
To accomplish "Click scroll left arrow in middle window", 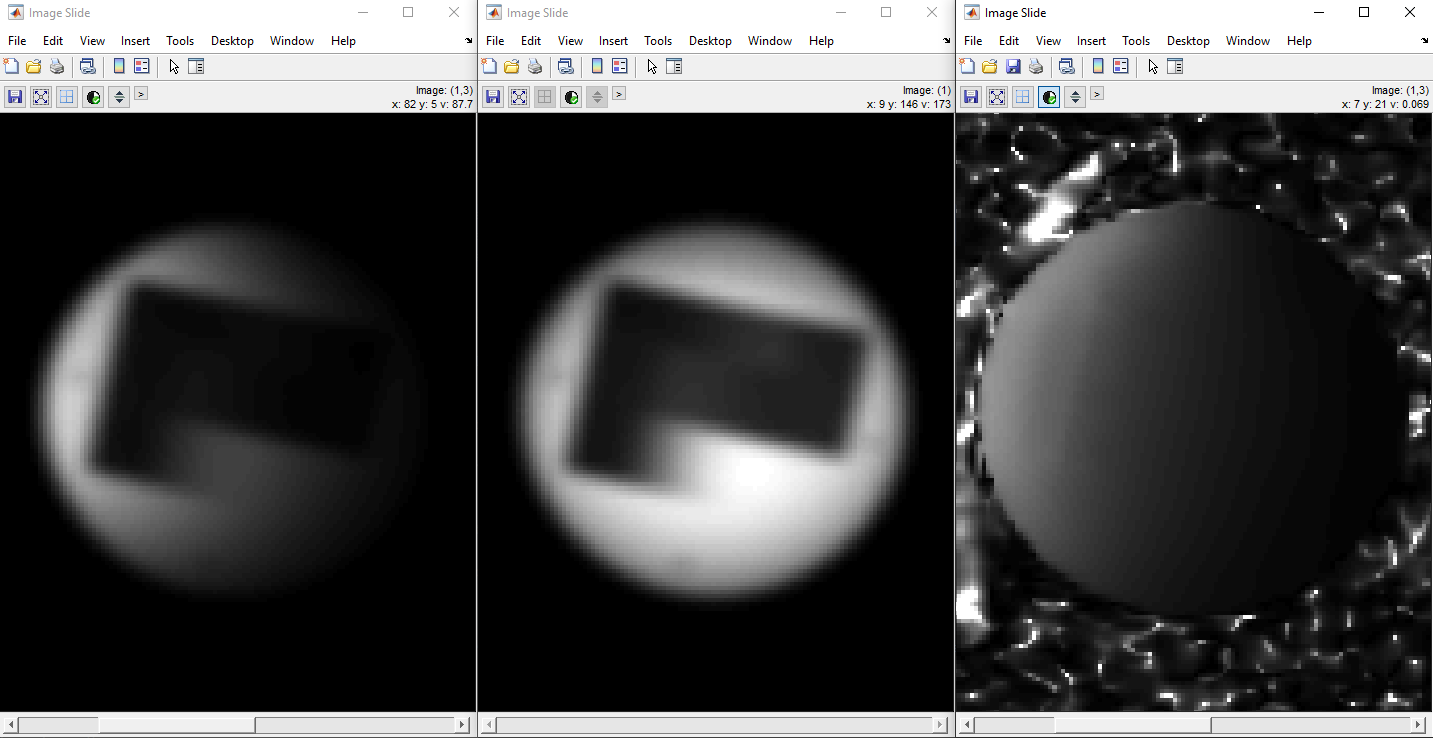I will (488, 725).
